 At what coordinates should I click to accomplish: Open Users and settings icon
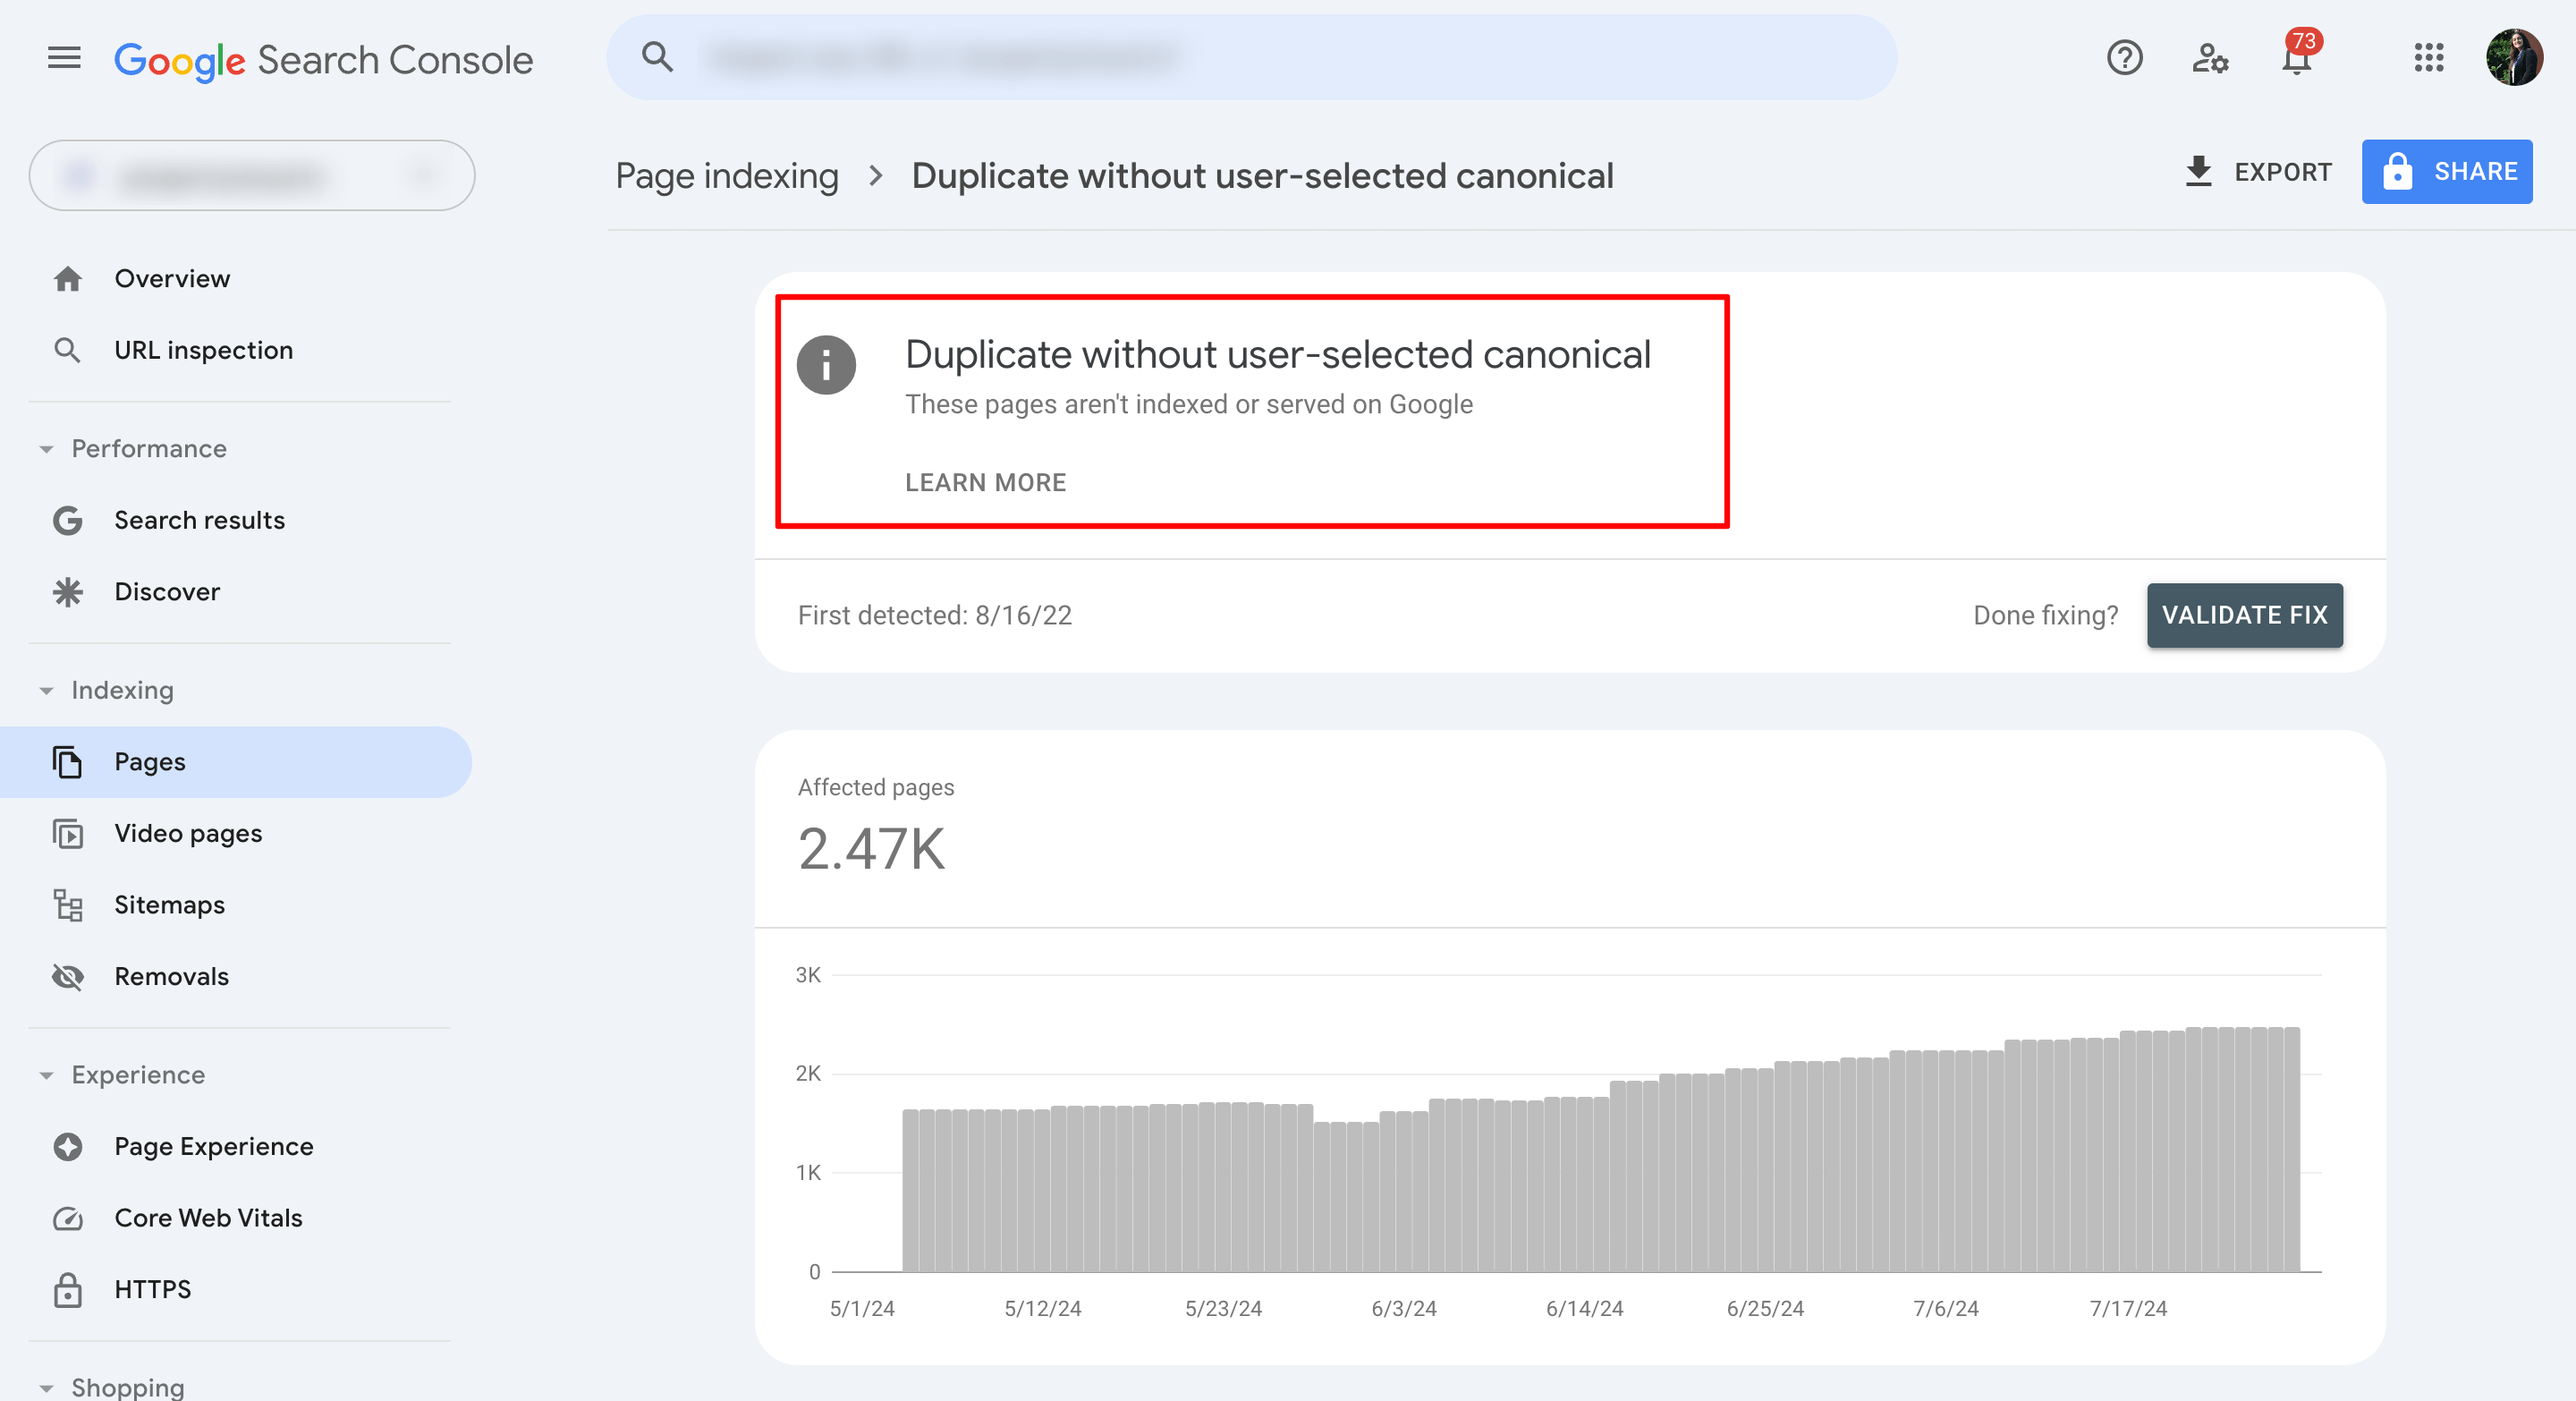click(x=2210, y=58)
